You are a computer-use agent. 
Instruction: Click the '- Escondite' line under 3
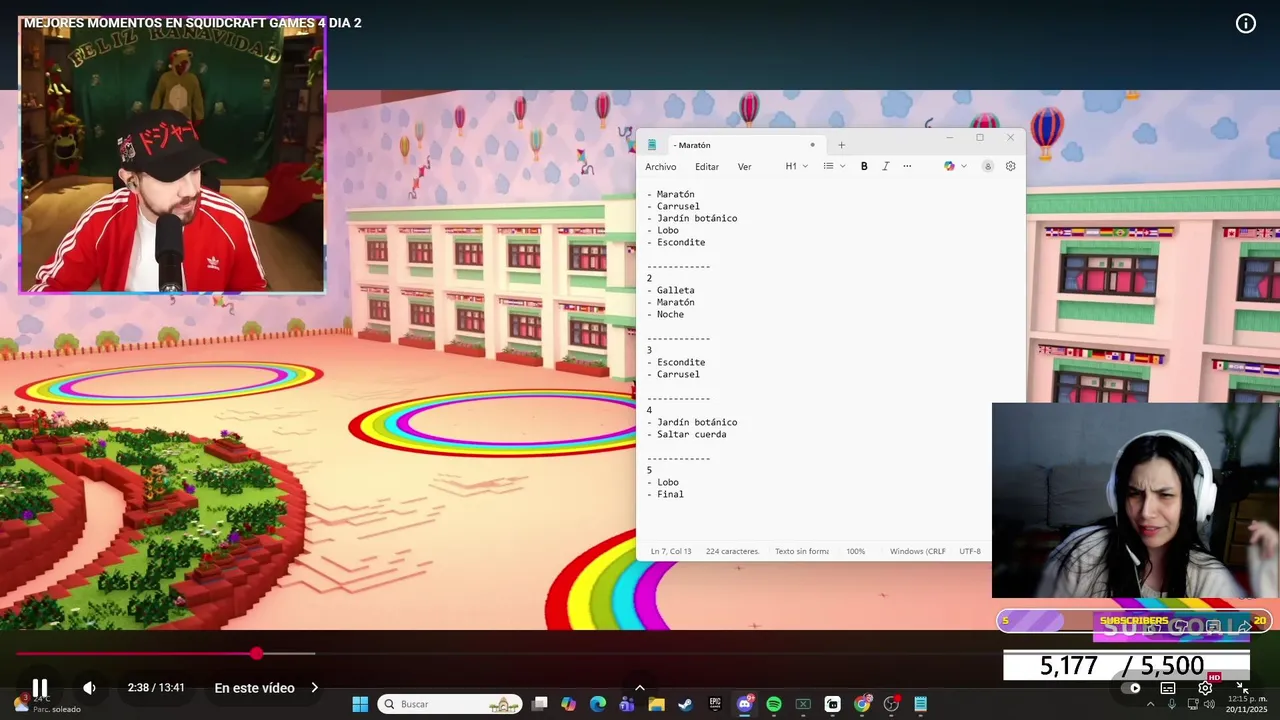pos(676,362)
